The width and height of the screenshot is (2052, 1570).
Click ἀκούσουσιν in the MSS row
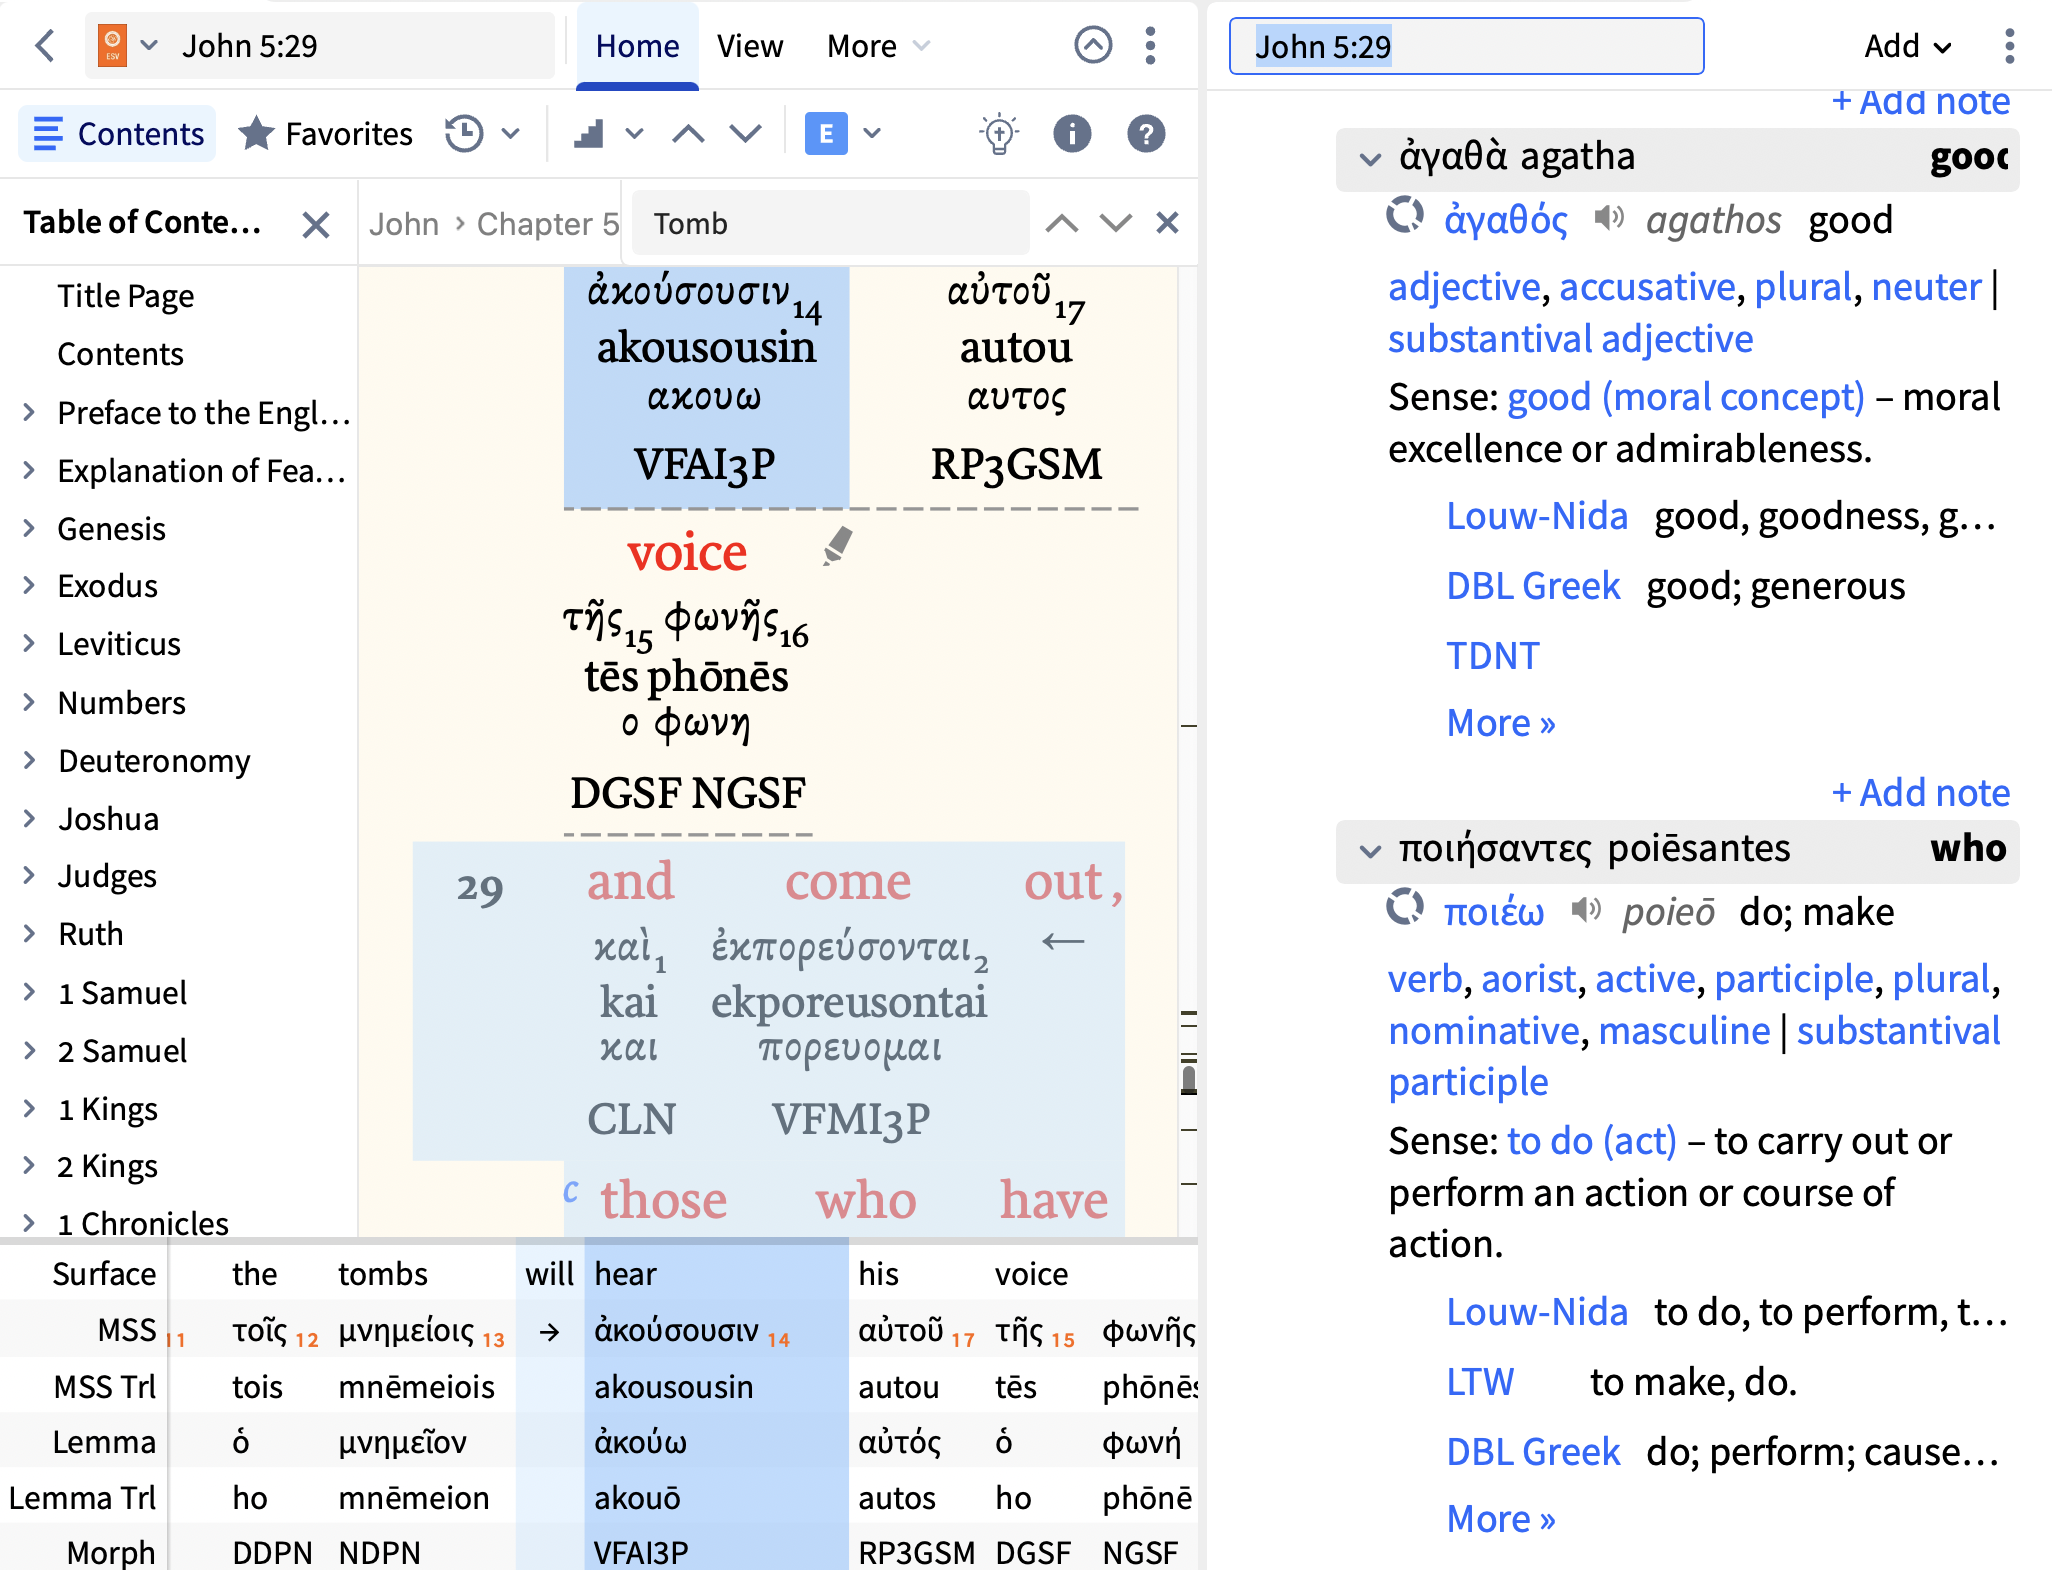point(676,1330)
